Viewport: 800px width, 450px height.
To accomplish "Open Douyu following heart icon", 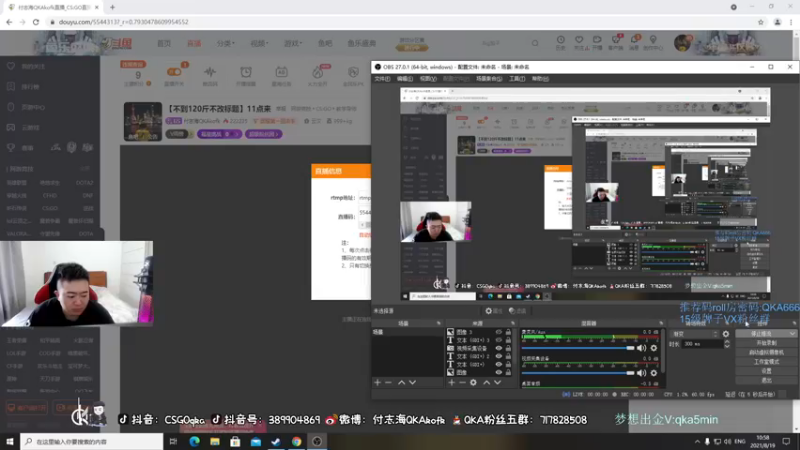I will coord(579,42).
